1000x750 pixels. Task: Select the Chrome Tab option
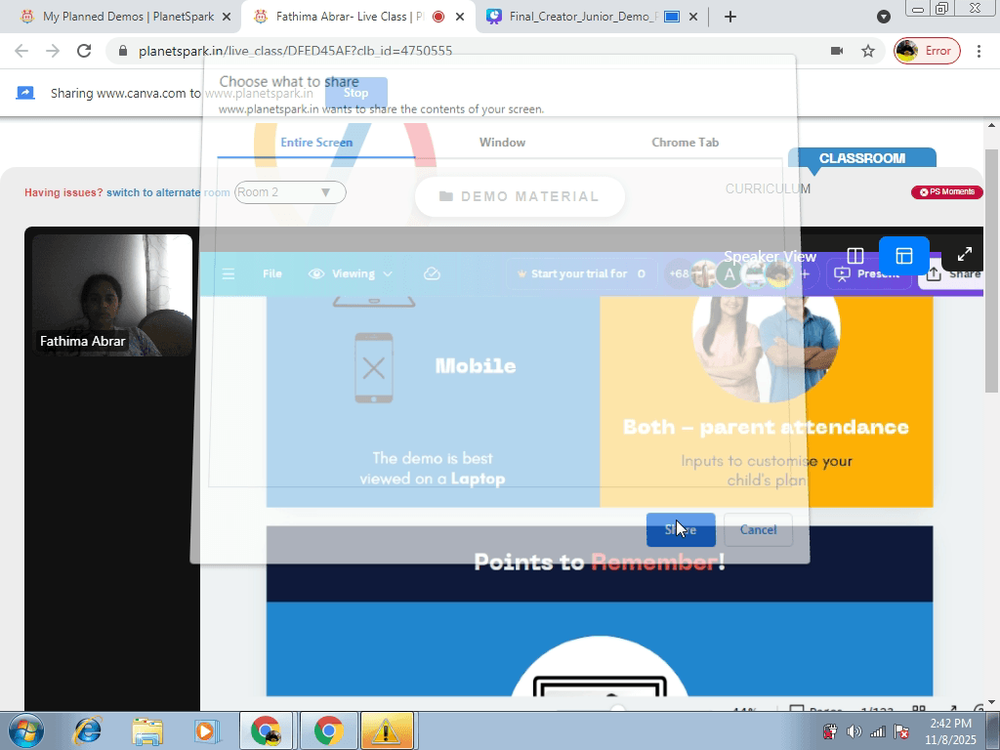pyautogui.click(x=685, y=142)
